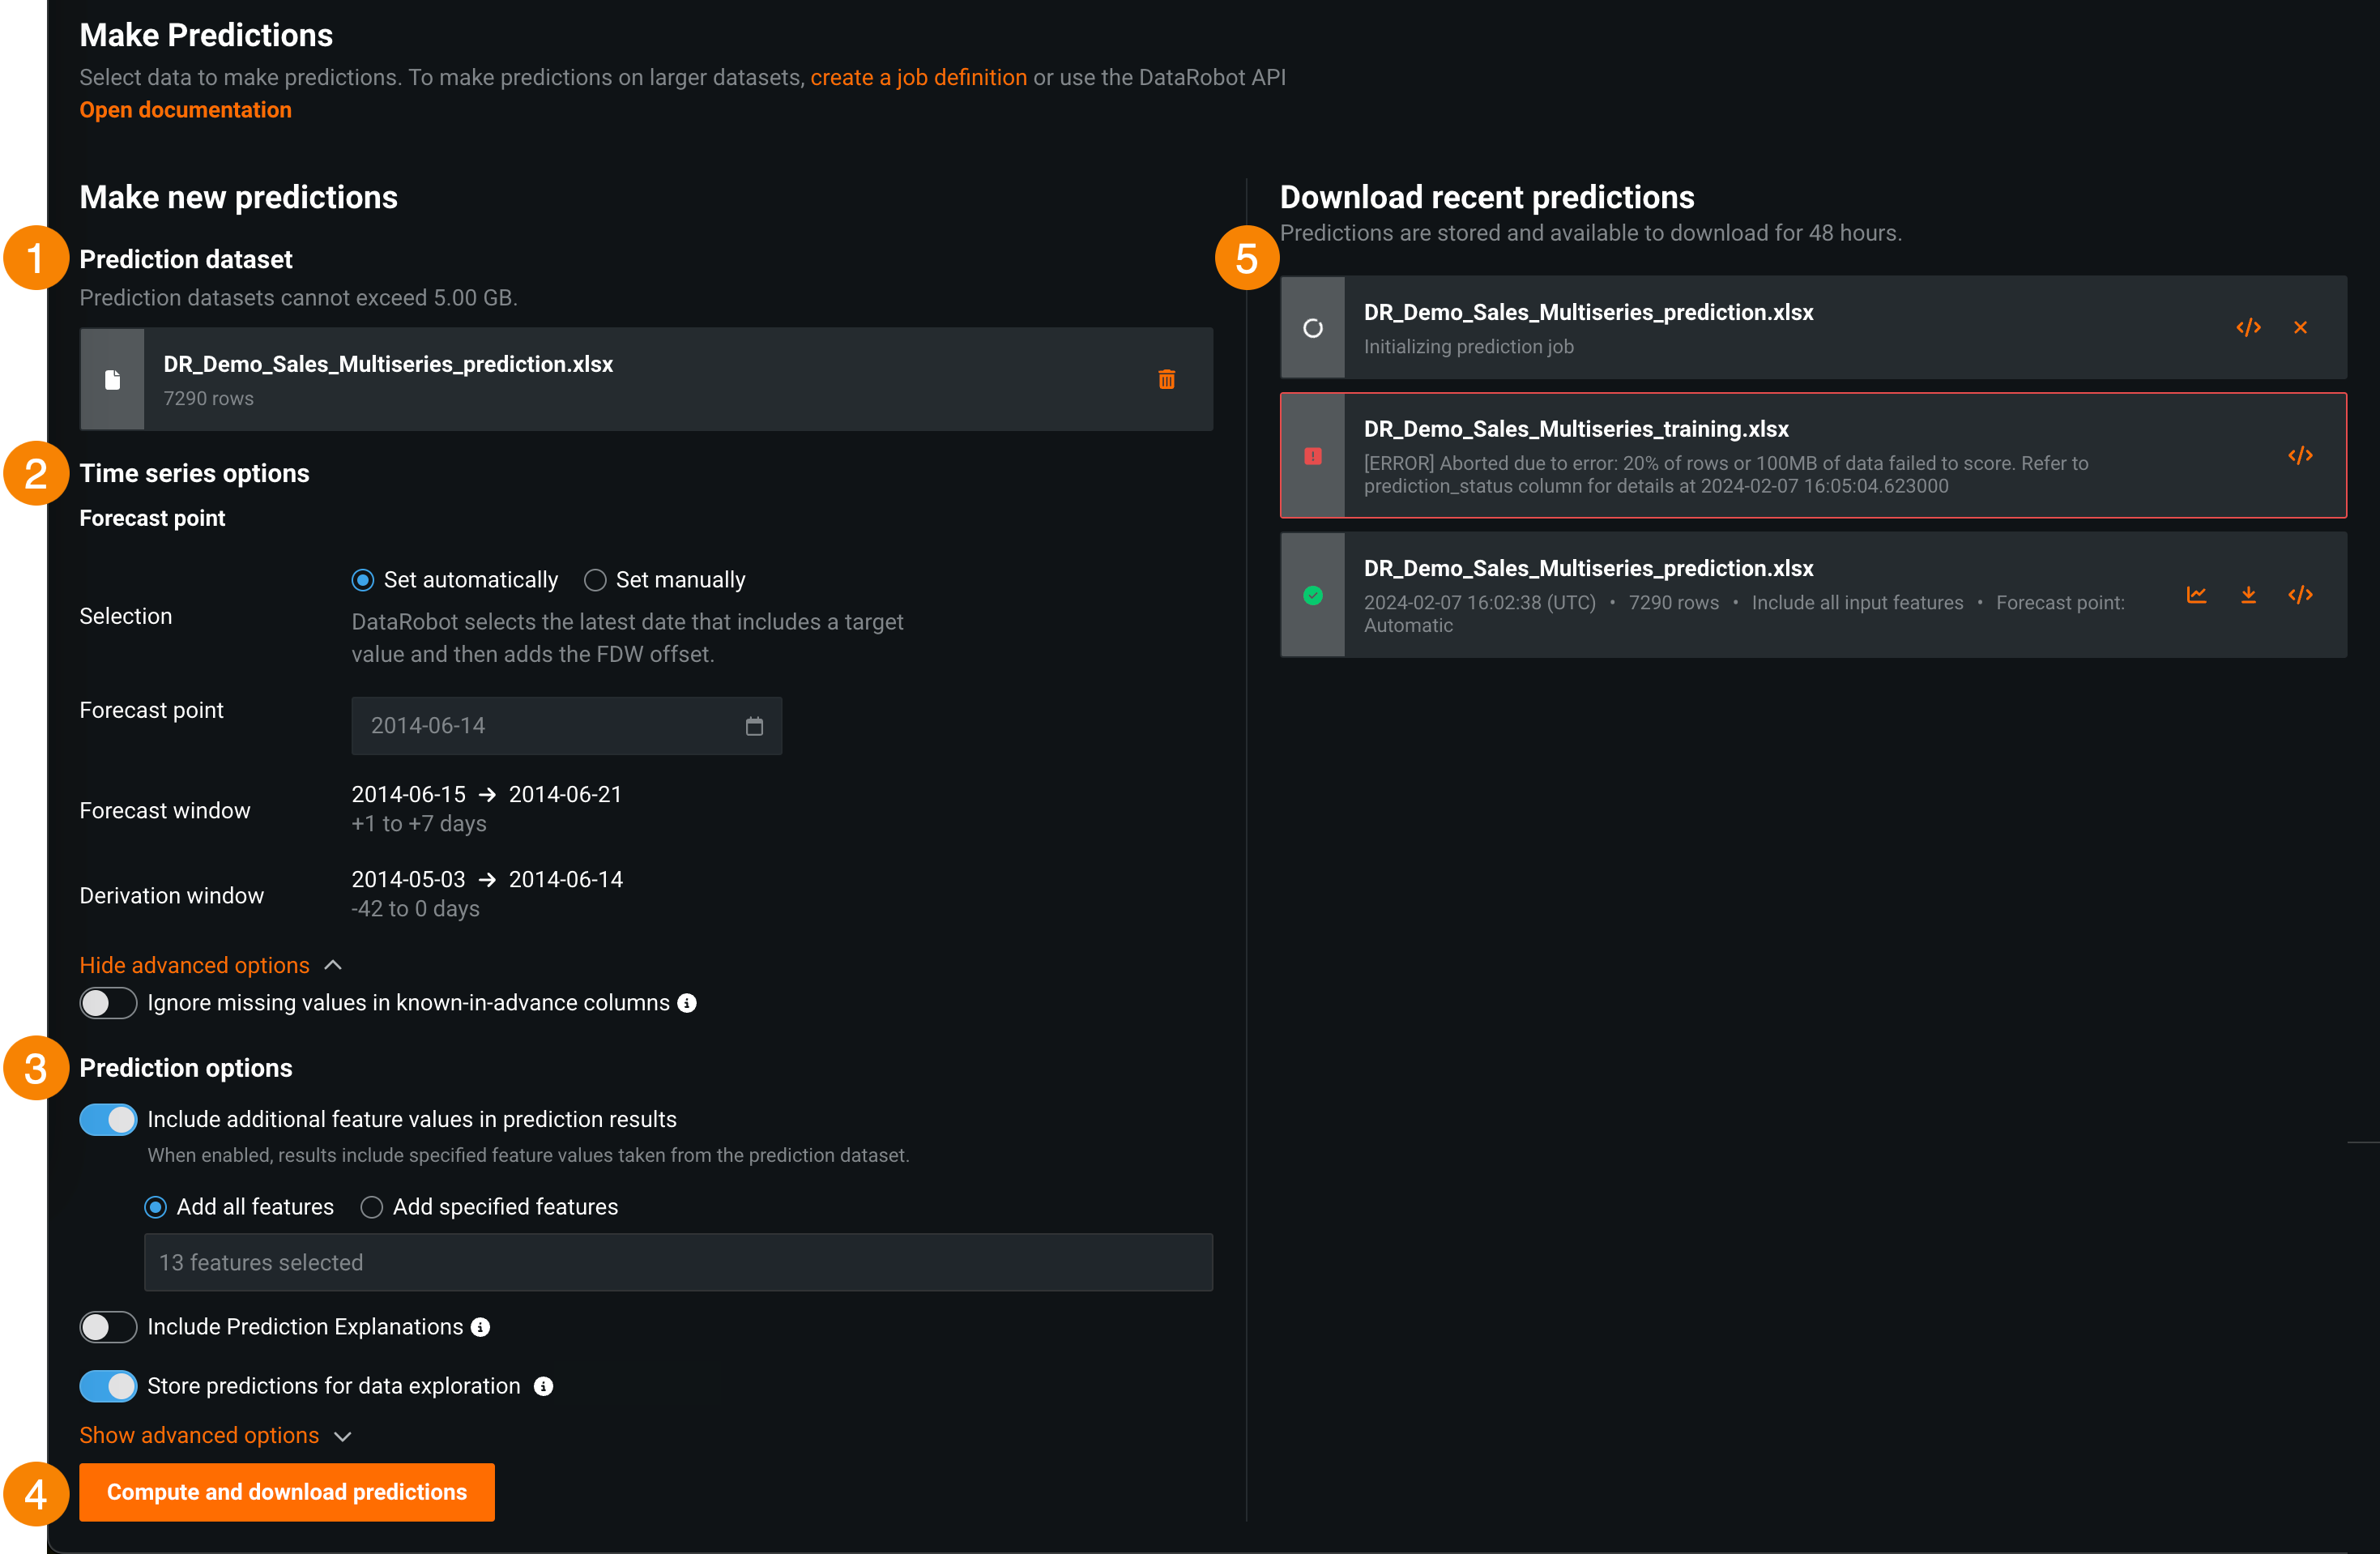Click code snippet icon for the initializing prediction job
Image resolution: width=2380 pixels, height=1554 pixels.
2248,328
